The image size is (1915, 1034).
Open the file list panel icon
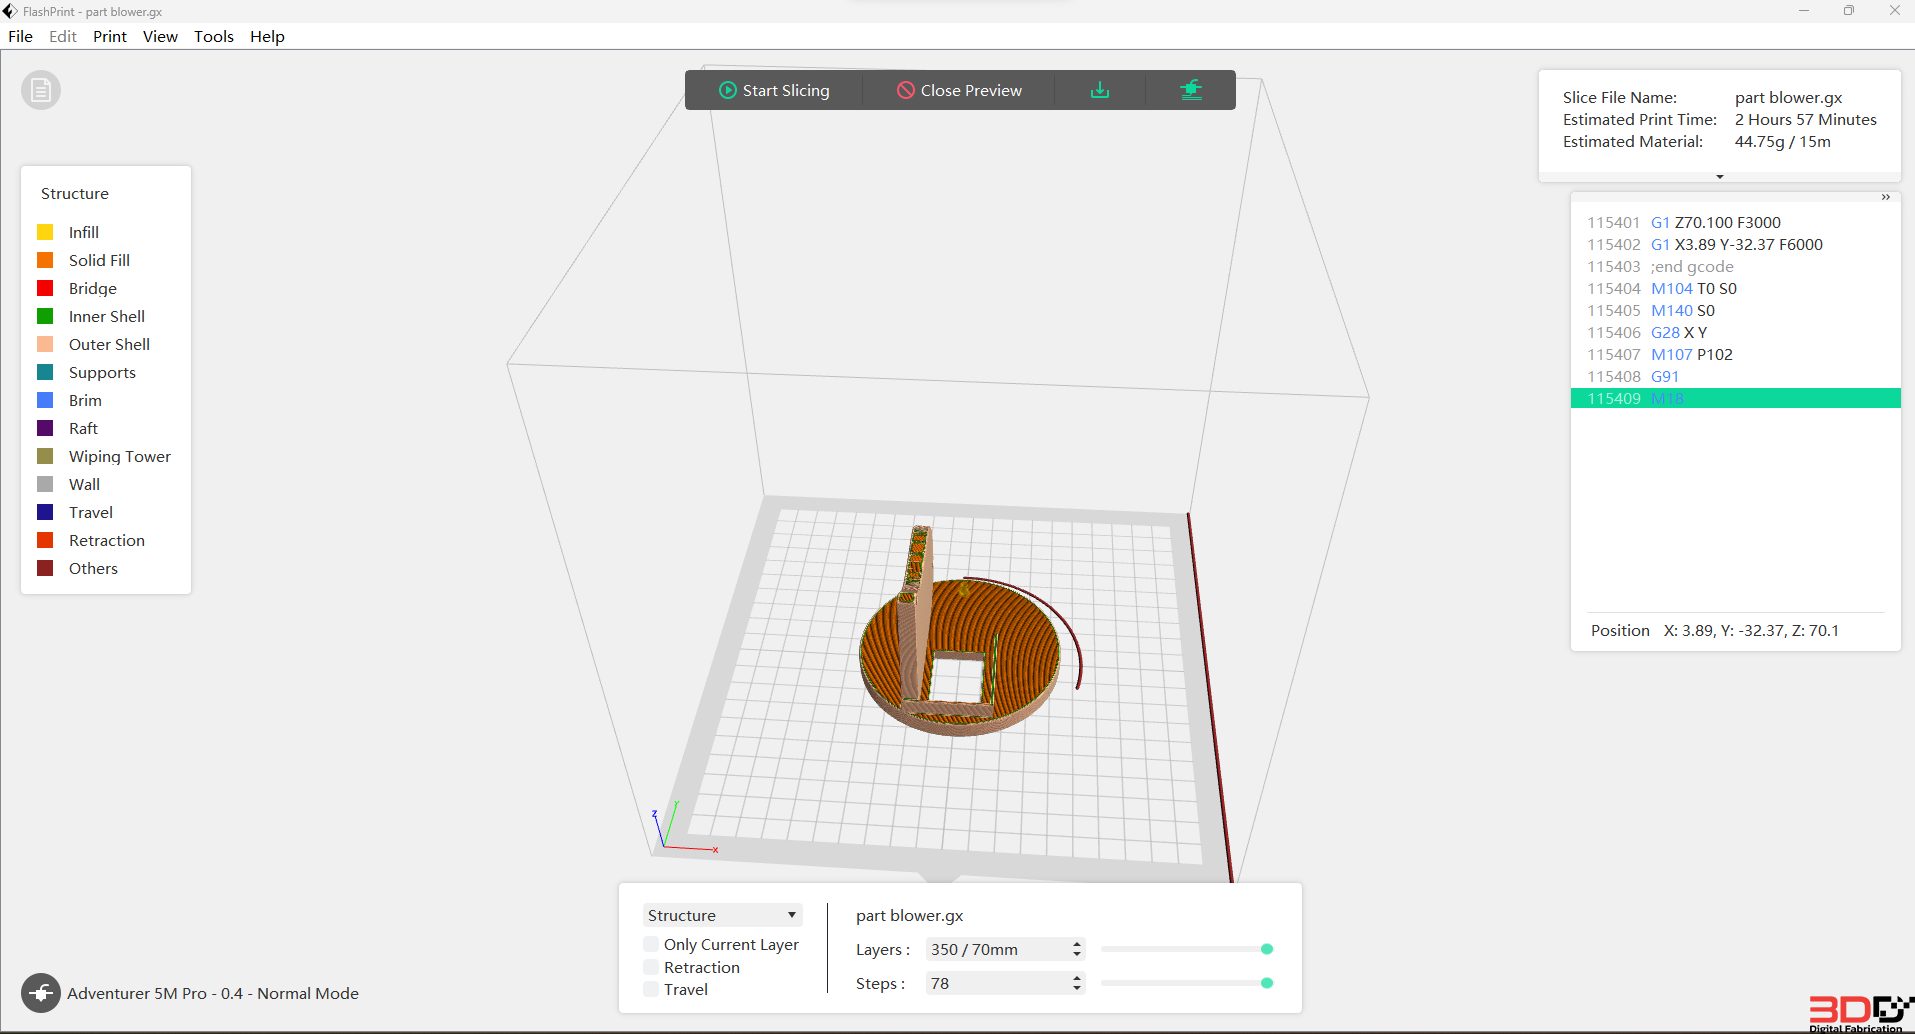tap(40, 89)
